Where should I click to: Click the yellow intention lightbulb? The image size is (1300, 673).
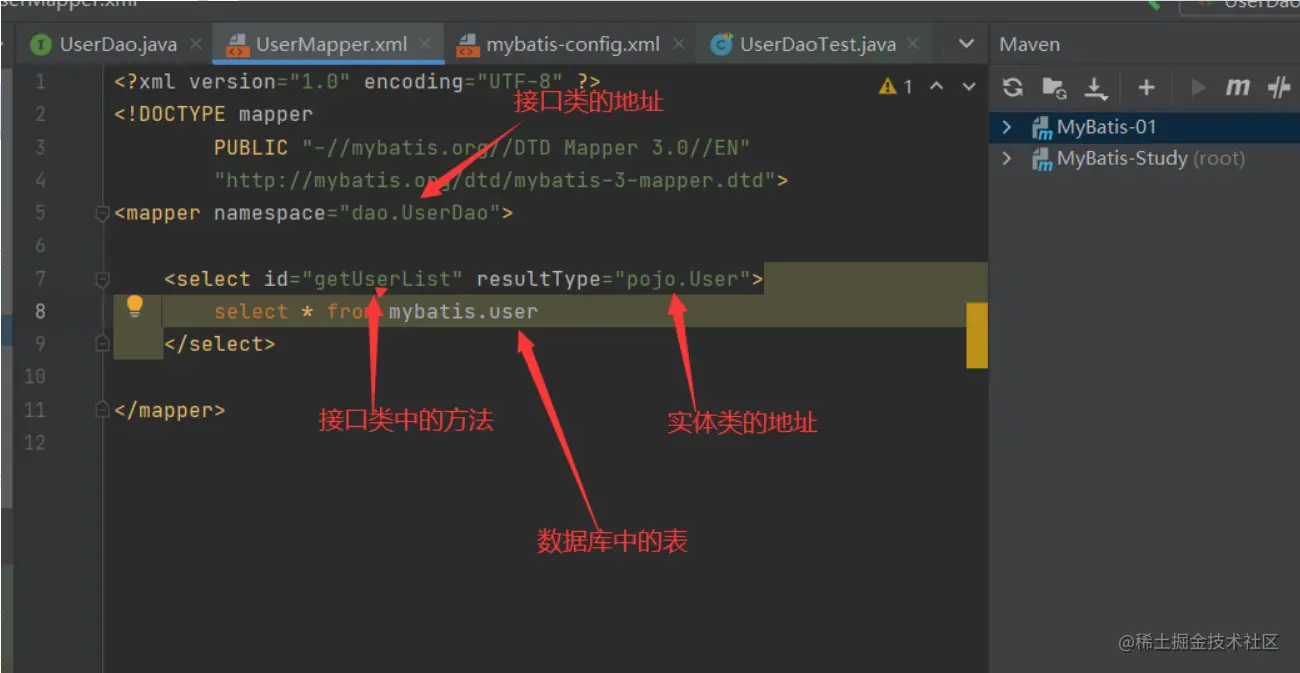(135, 308)
